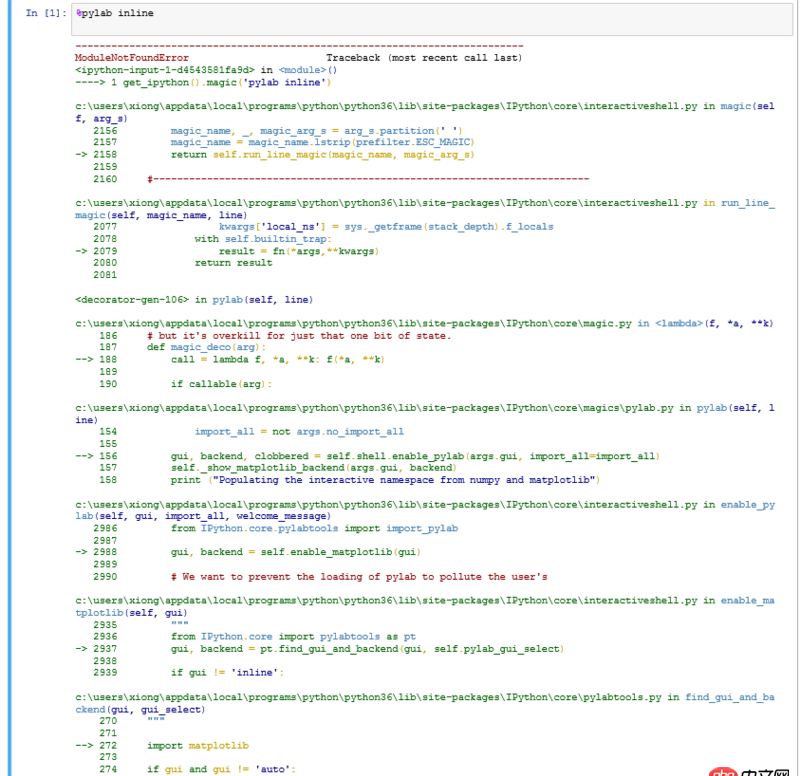Click line 2937 pt.find_gui_and_backend call
The image size is (800, 776).
[366, 649]
